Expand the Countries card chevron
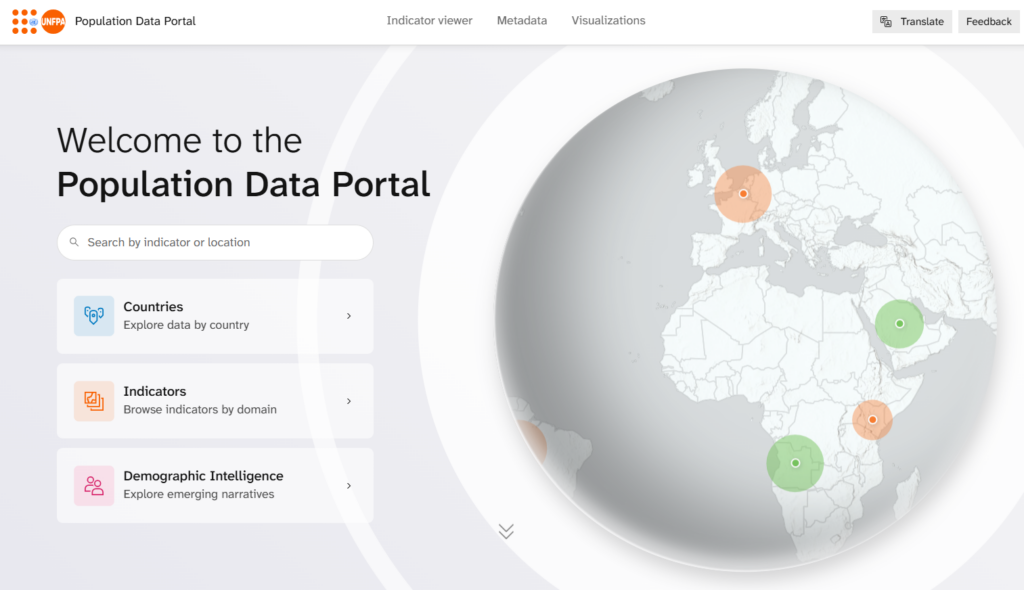 [x=349, y=316]
